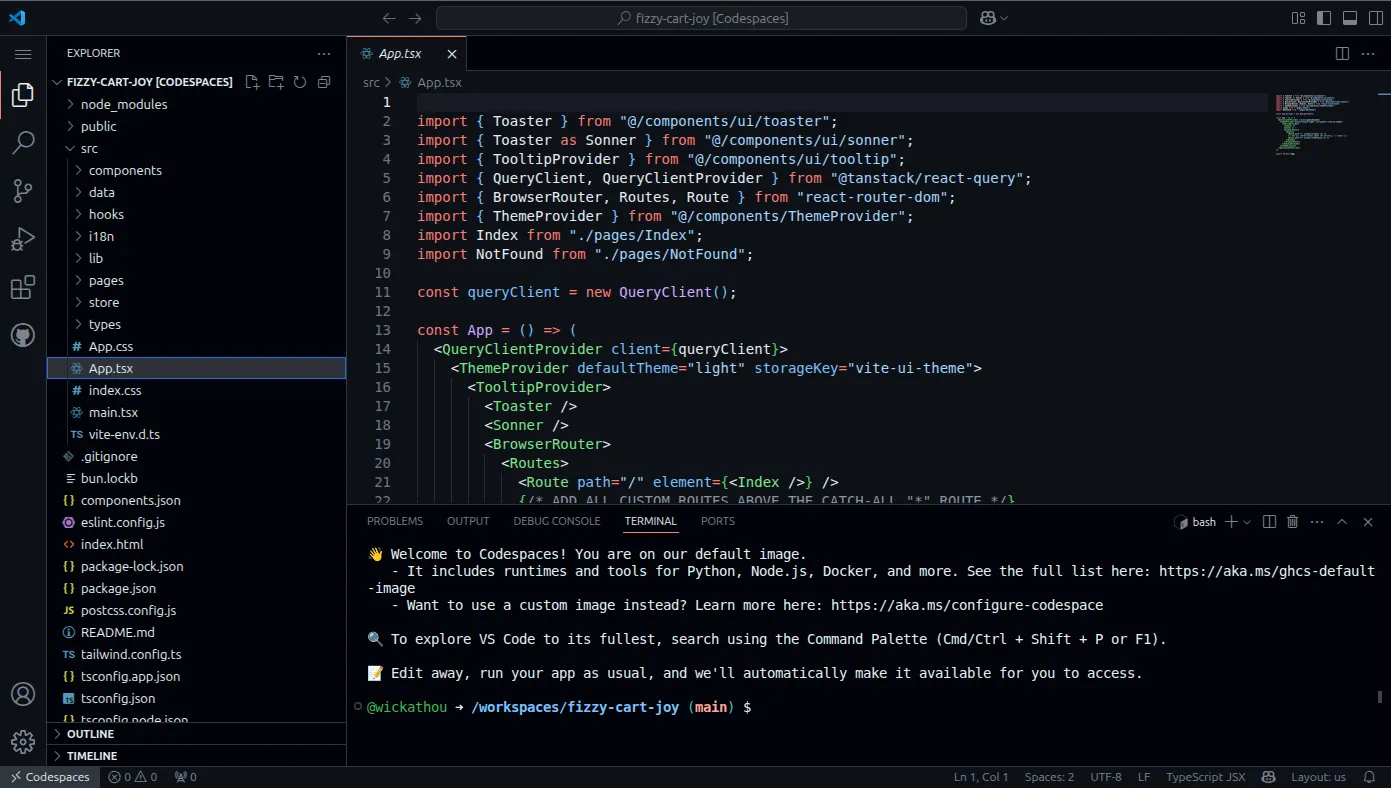Kill the terminal with the trash icon
Screen dimensions: 1391x788
pyautogui.click(x=1292, y=521)
